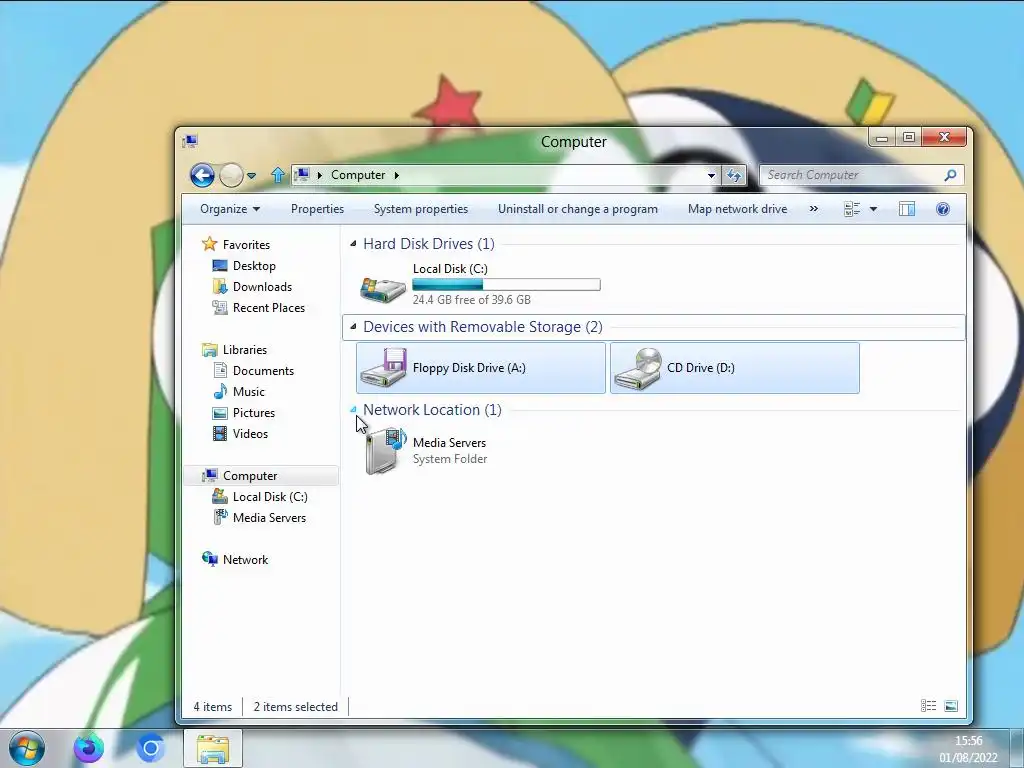Select Map network drive

[x=737, y=209]
